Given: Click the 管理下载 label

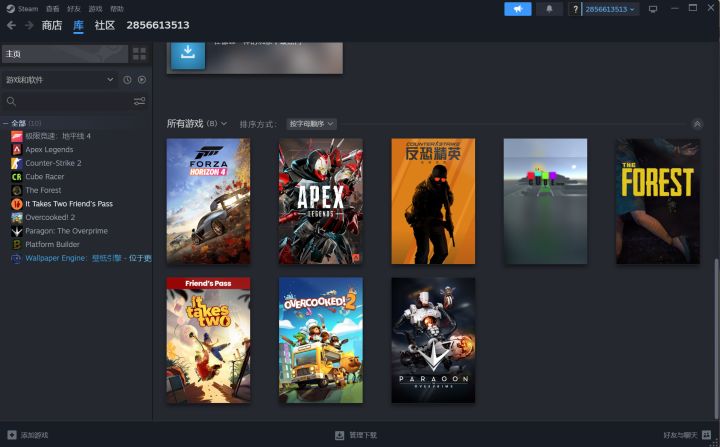Looking at the screenshot, I should [363, 435].
